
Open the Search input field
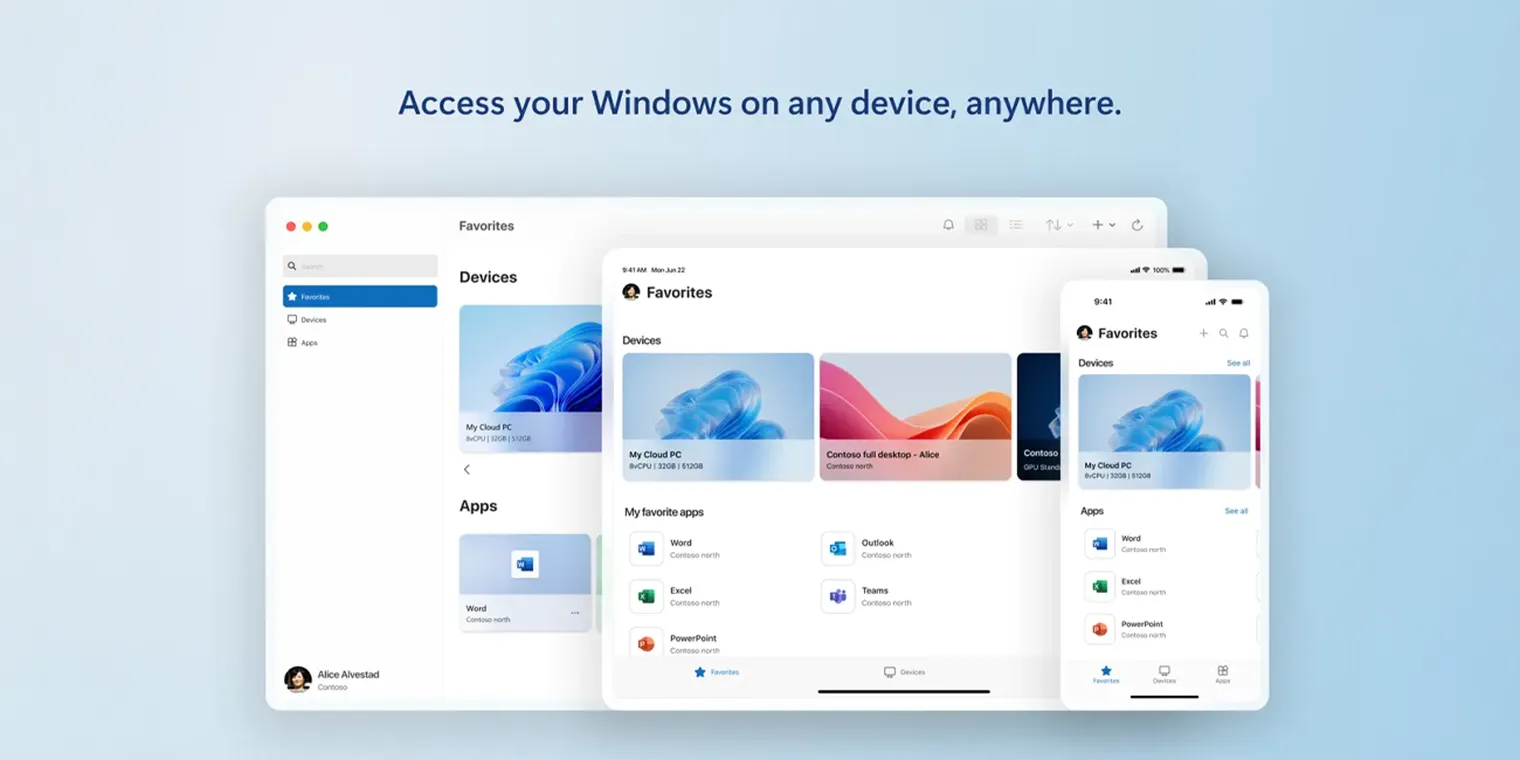(x=360, y=265)
